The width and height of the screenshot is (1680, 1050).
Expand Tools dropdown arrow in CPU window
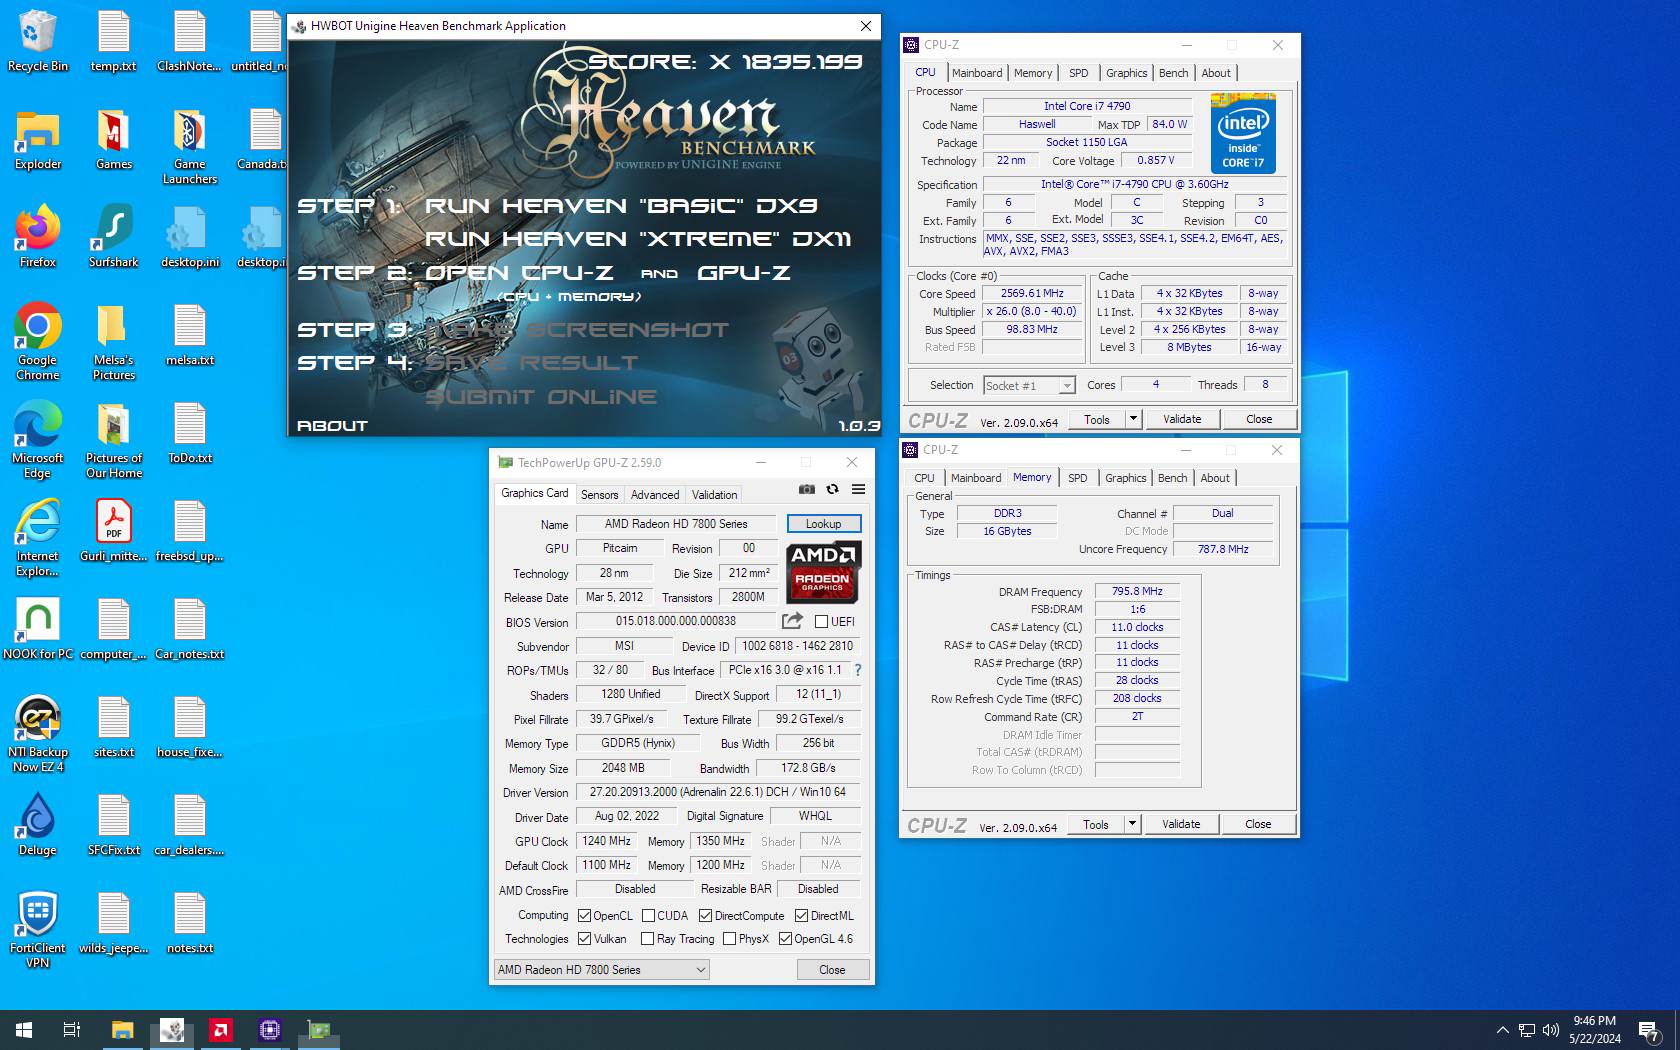tap(1133, 419)
